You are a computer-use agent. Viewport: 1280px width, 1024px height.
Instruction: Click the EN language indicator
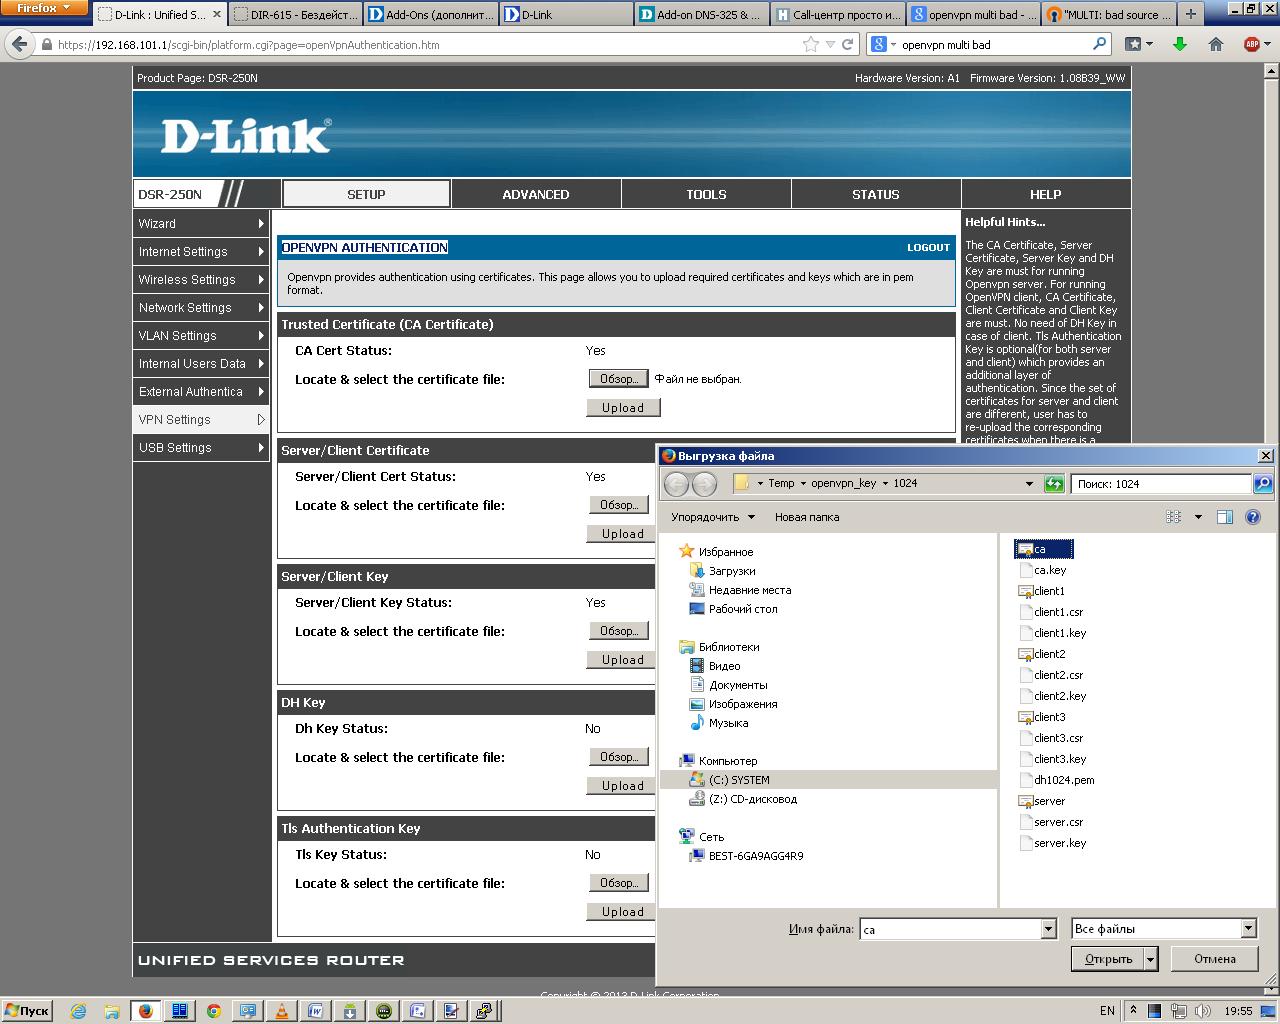1107,1011
